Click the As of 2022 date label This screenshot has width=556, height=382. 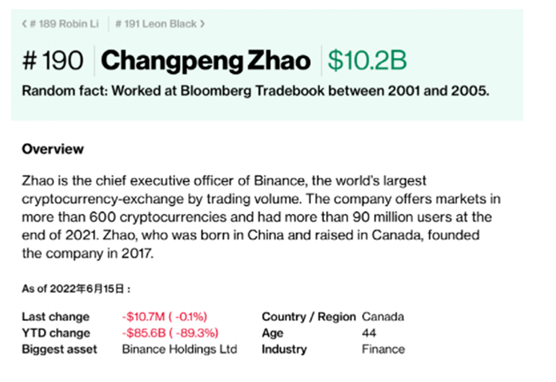coord(76,289)
